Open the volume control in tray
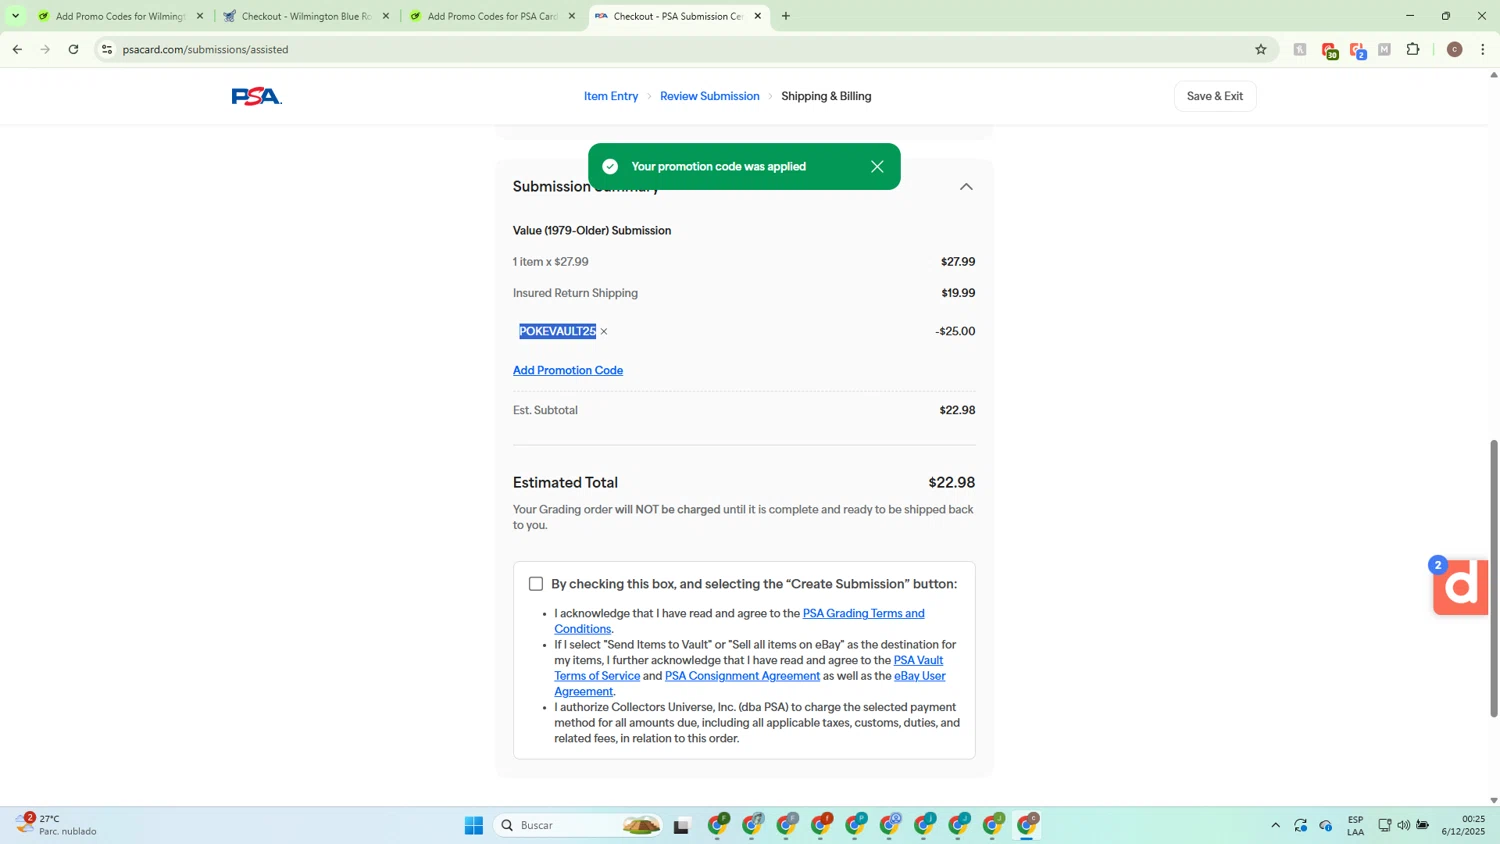The height and width of the screenshot is (844, 1500). coord(1403,825)
